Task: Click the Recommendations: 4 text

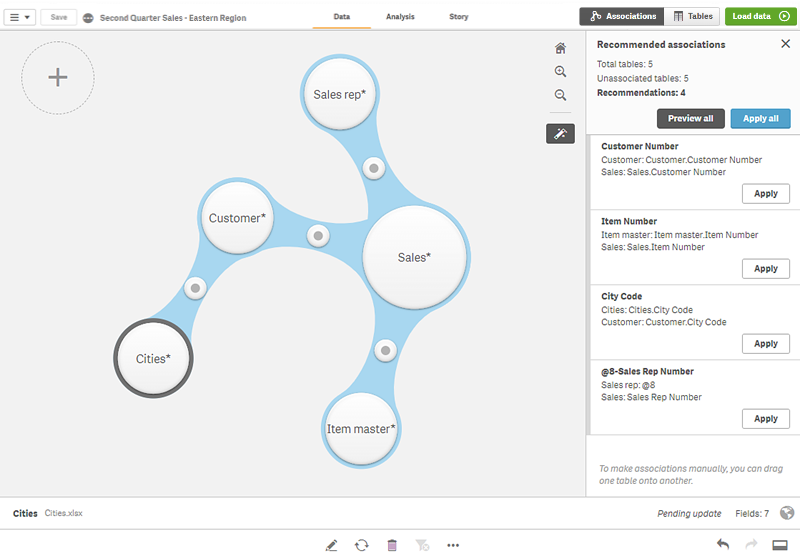Action: [x=641, y=93]
